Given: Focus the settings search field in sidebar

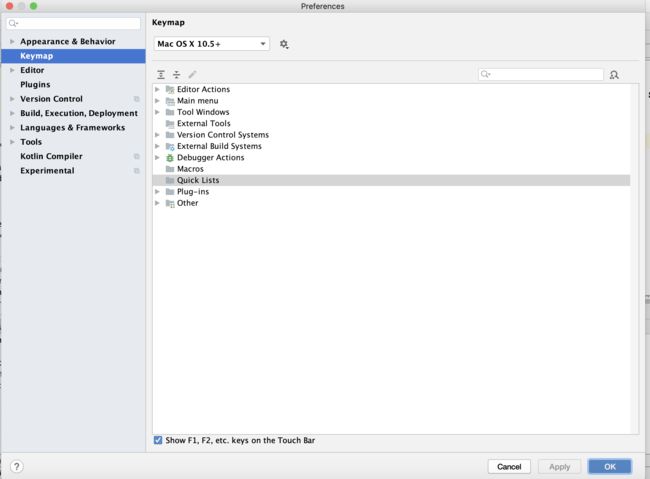Looking at the screenshot, I should click(74, 23).
